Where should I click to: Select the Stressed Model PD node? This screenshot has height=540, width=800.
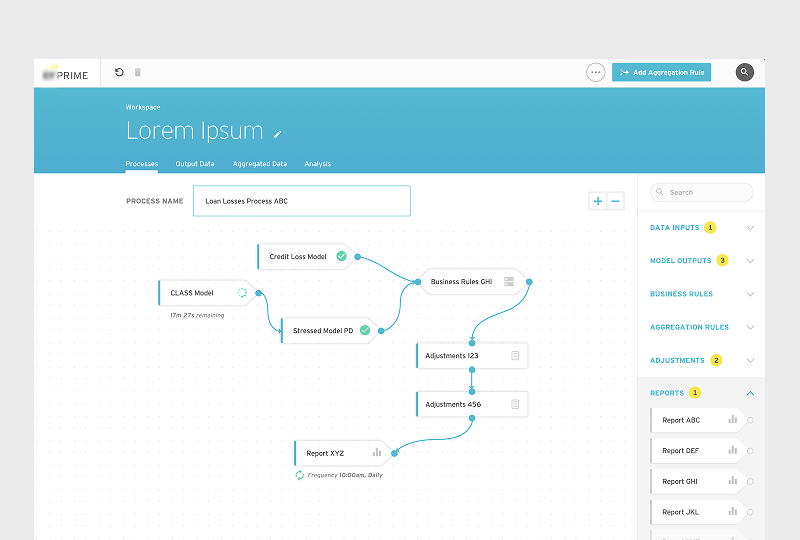pos(330,331)
